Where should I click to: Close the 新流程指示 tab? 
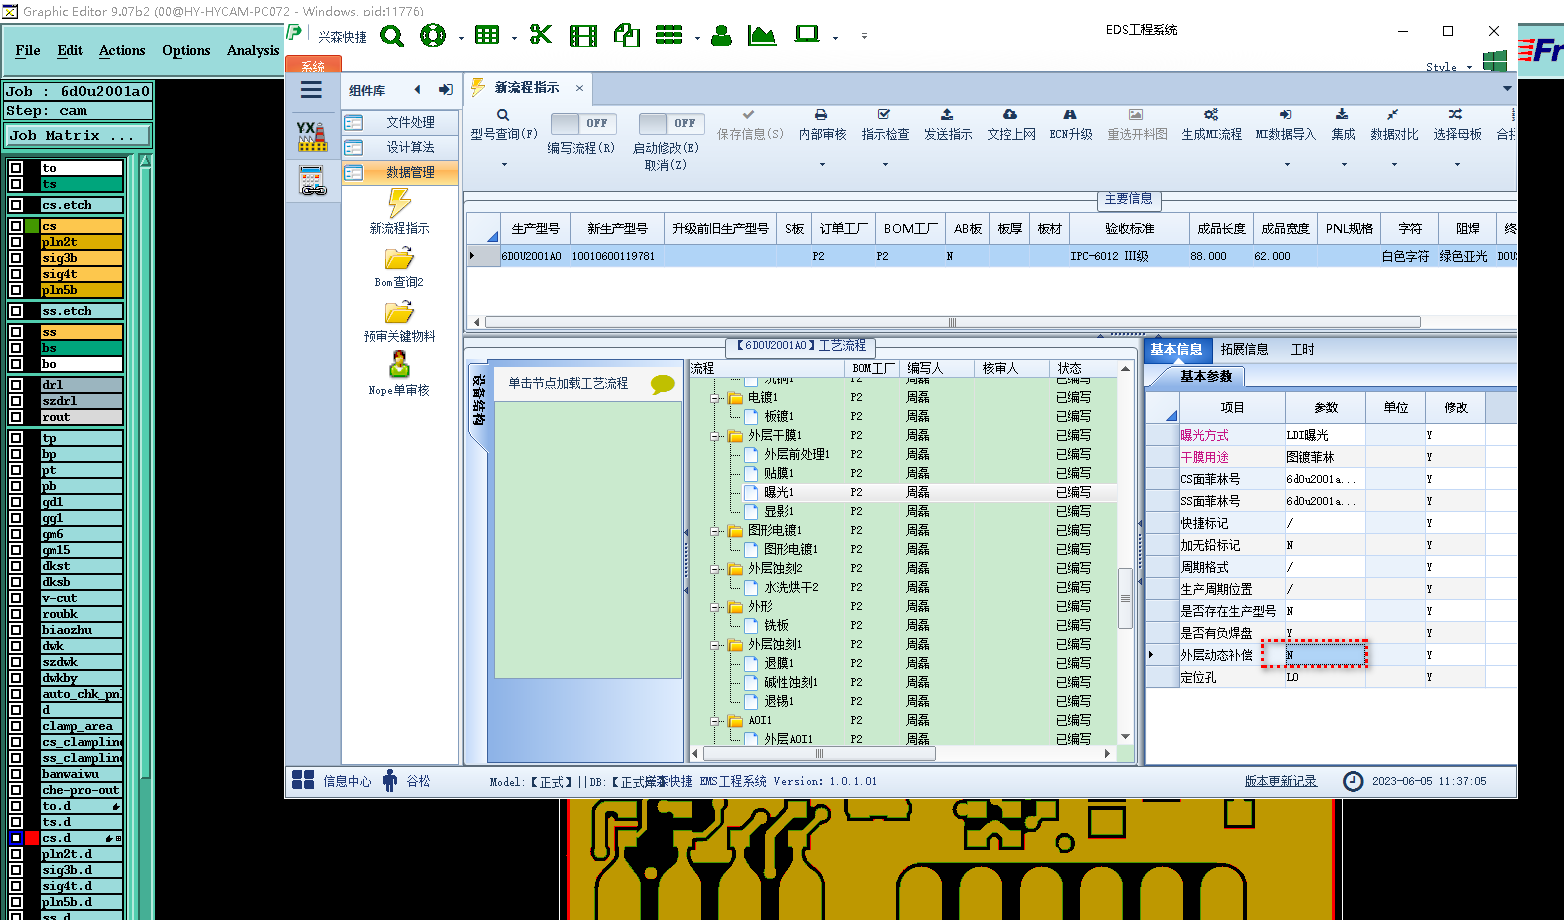pos(579,88)
